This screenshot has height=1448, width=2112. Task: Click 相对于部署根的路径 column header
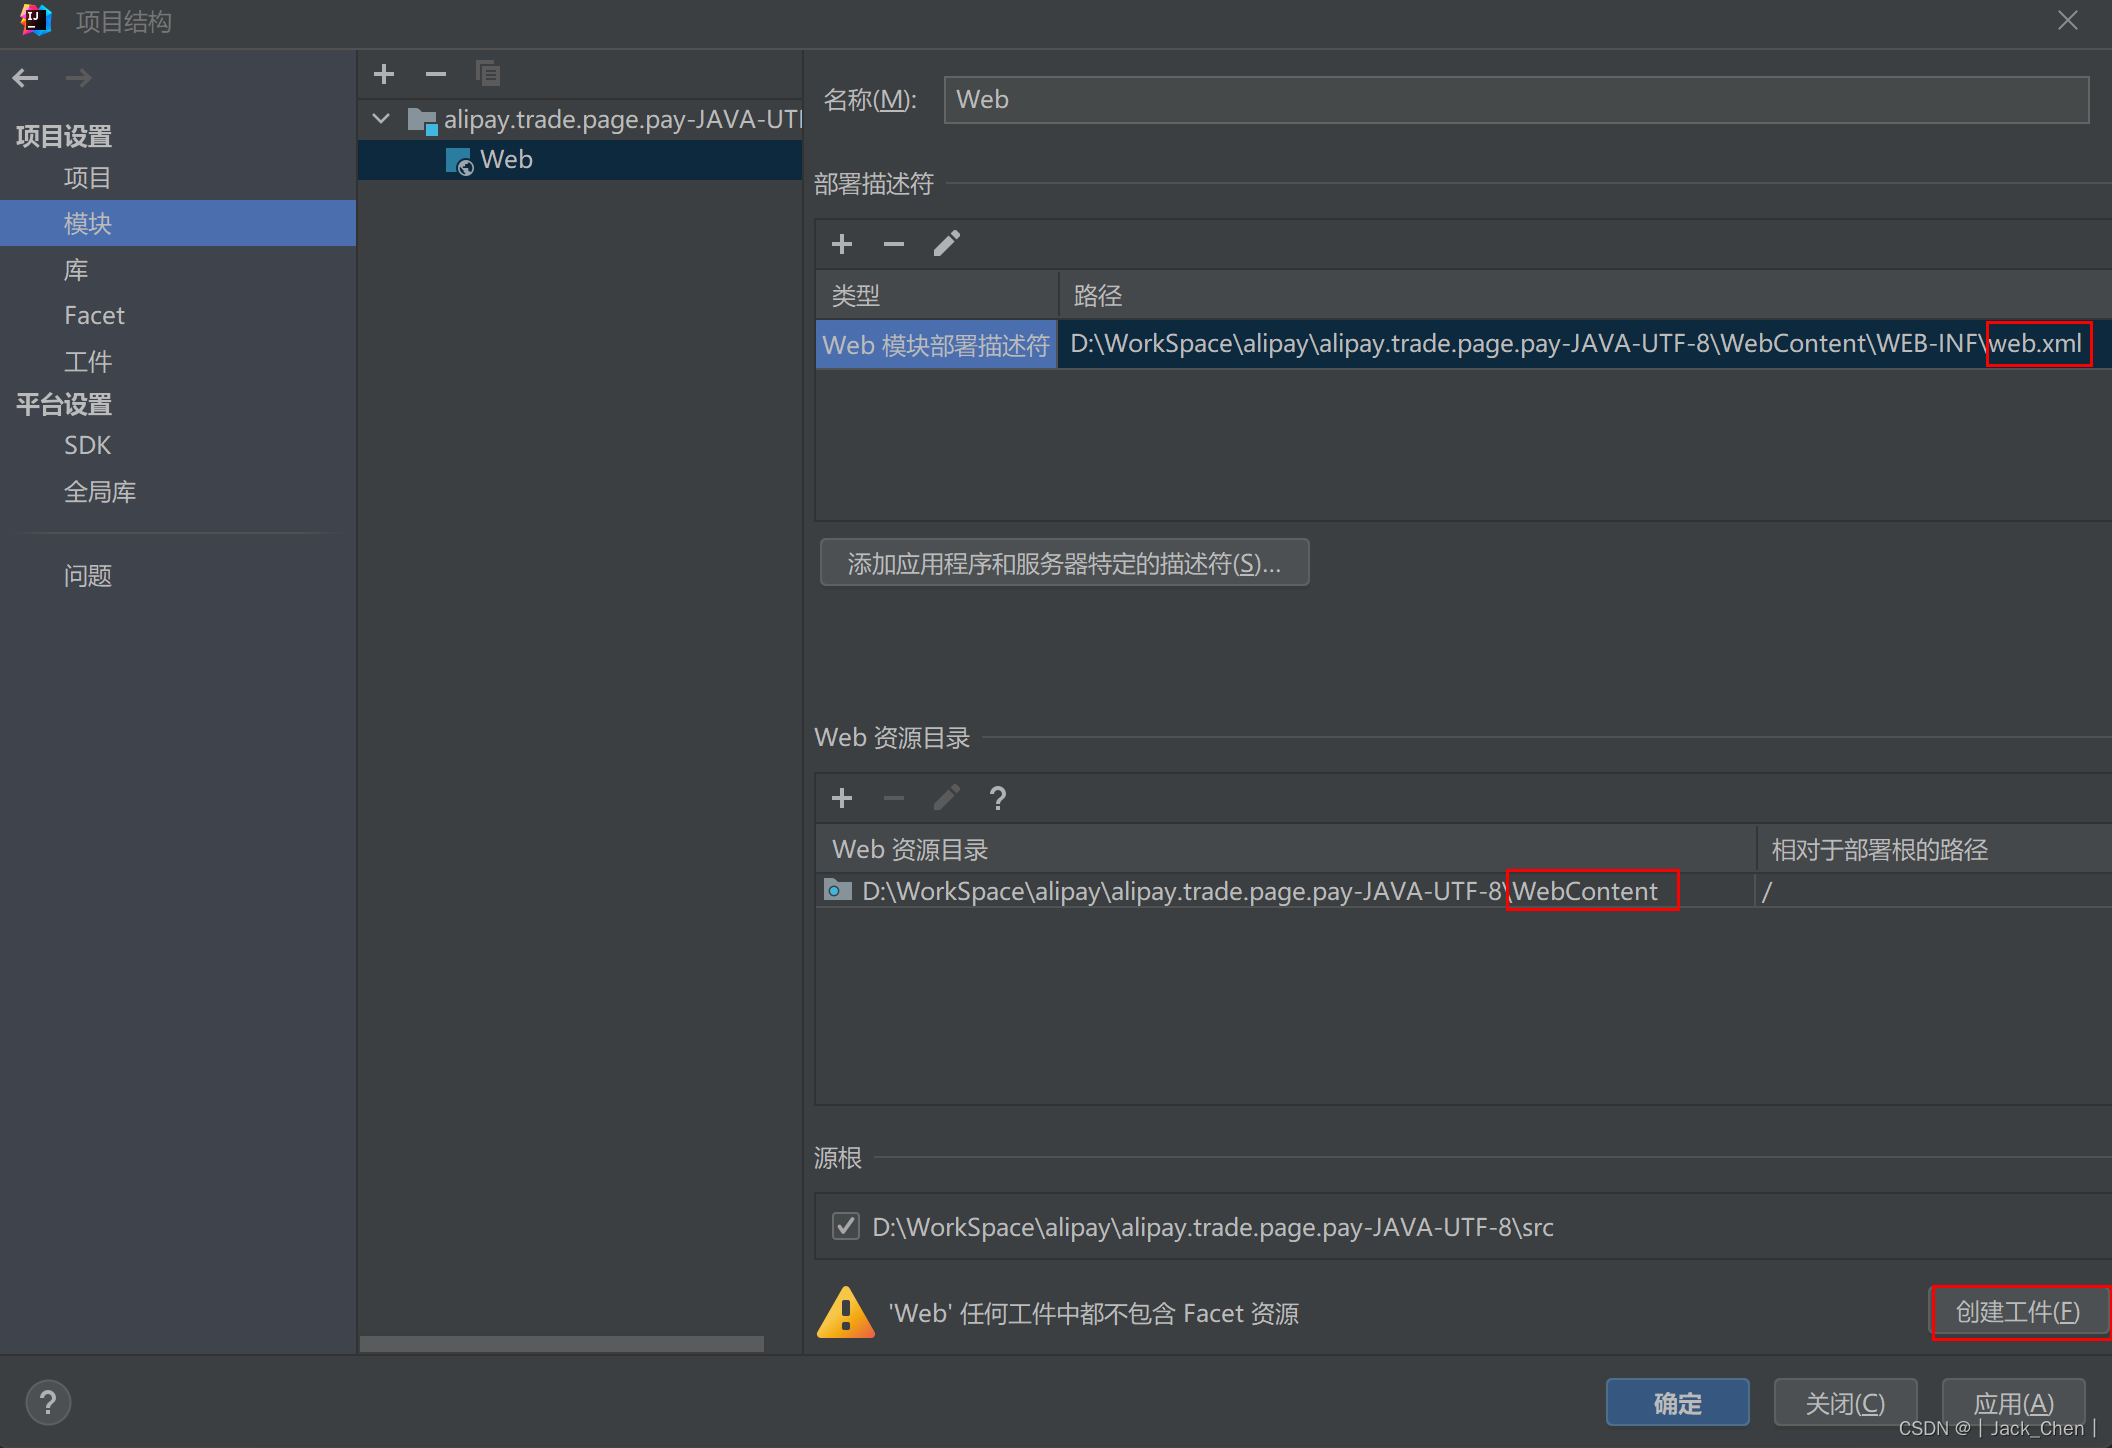pos(1934,849)
